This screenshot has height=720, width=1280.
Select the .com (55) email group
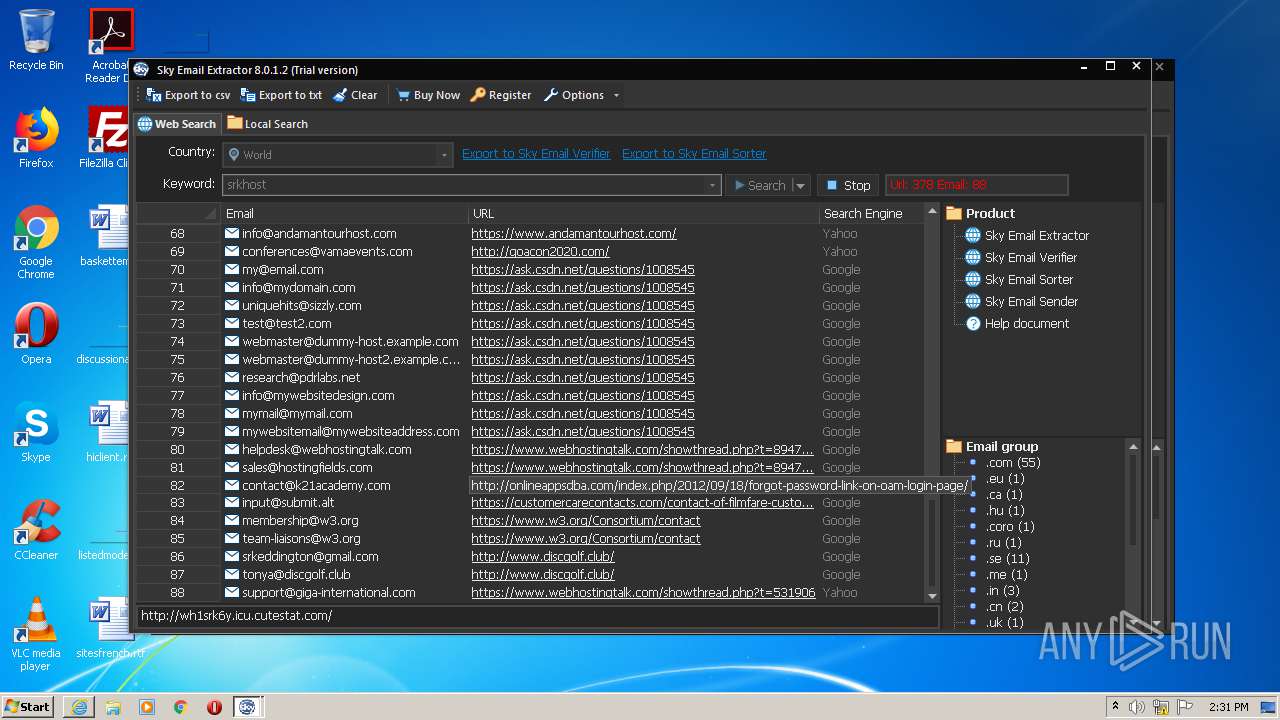(x=1013, y=463)
